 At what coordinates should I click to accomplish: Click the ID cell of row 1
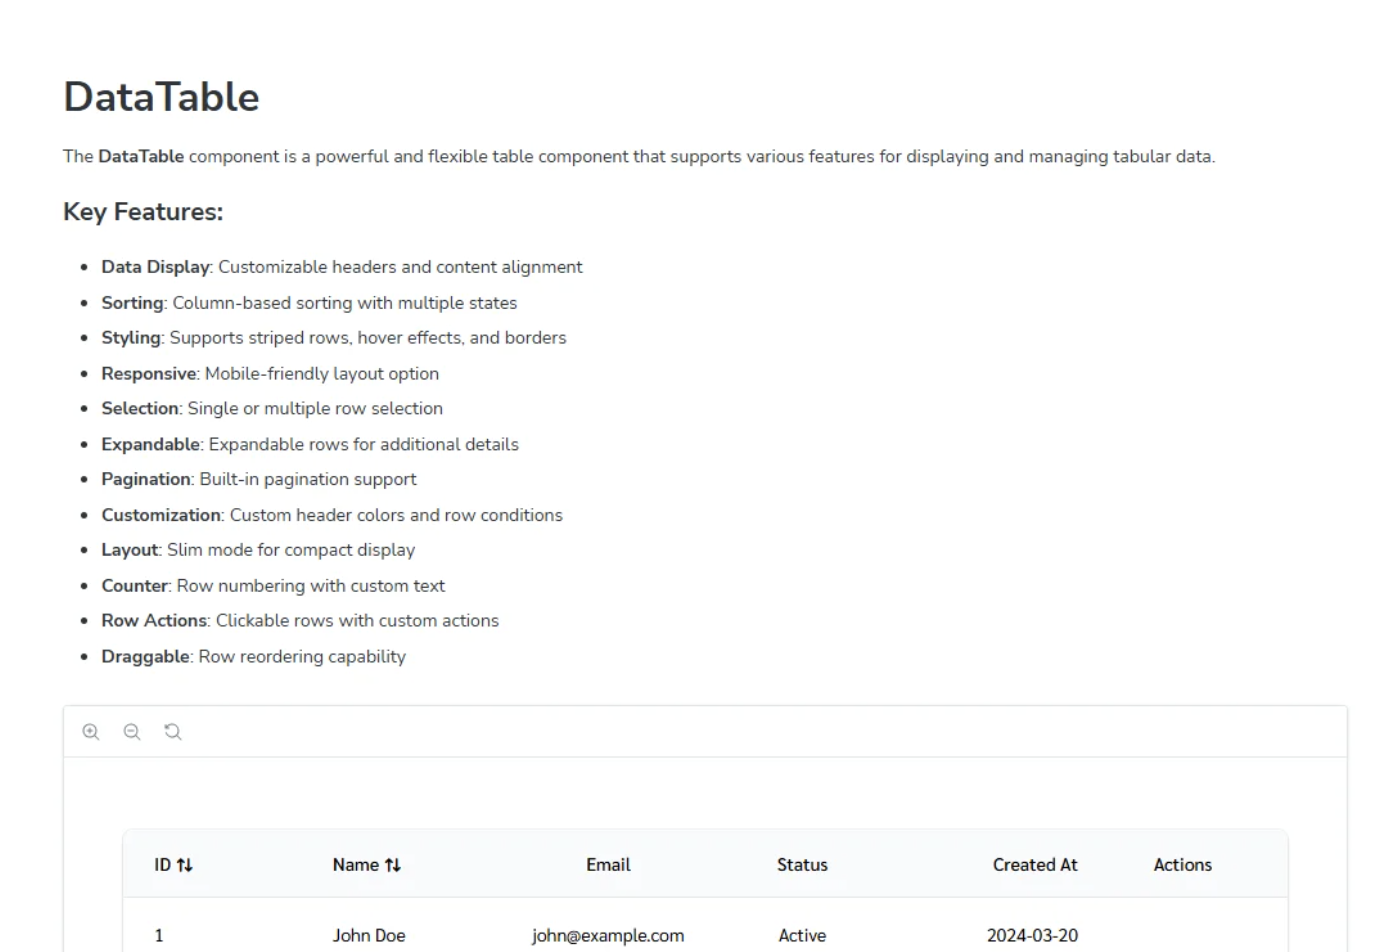point(159,936)
